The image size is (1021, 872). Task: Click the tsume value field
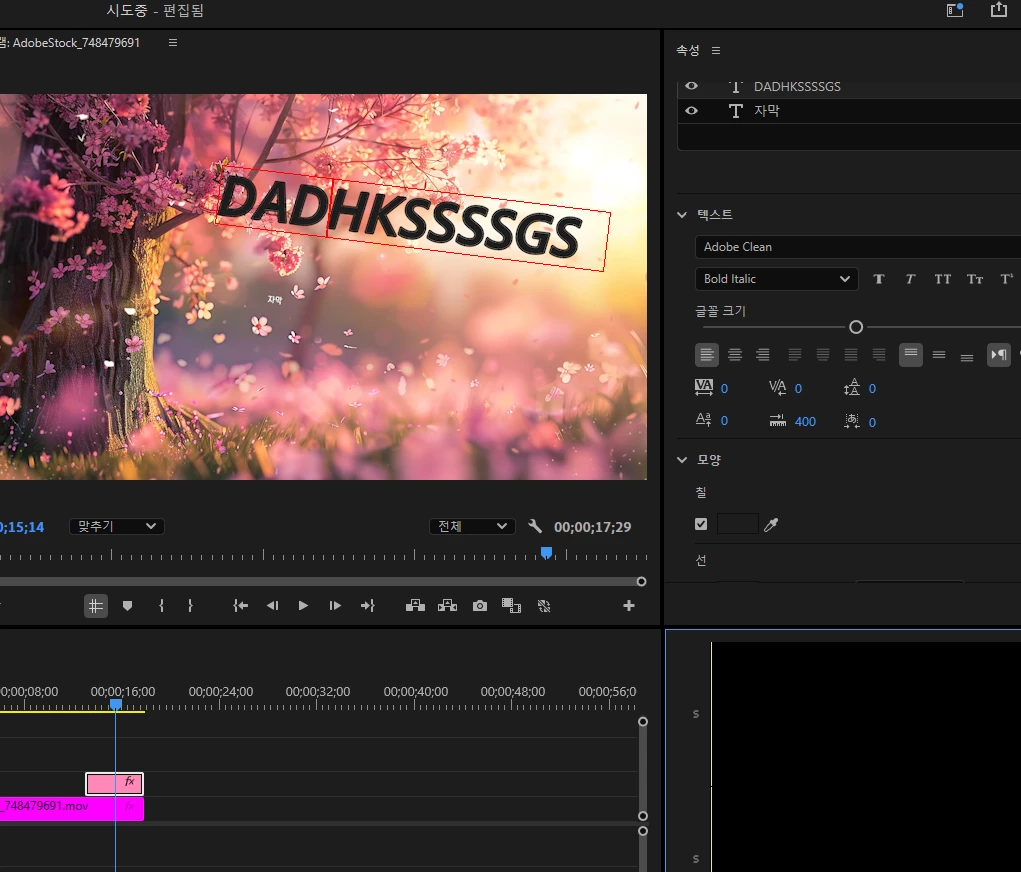[872, 422]
